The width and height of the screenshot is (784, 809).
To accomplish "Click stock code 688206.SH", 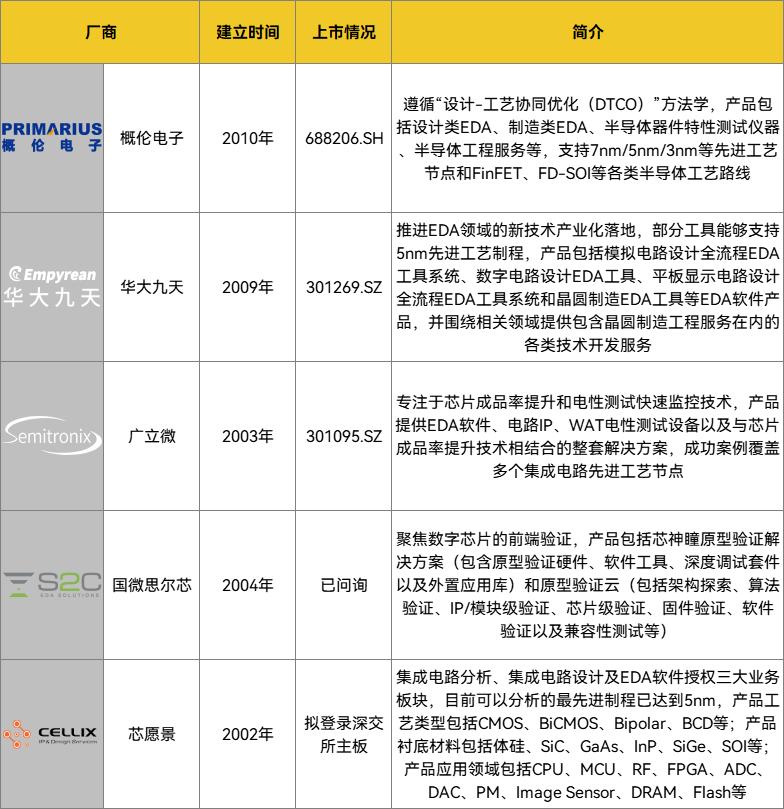I will [344, 138].
